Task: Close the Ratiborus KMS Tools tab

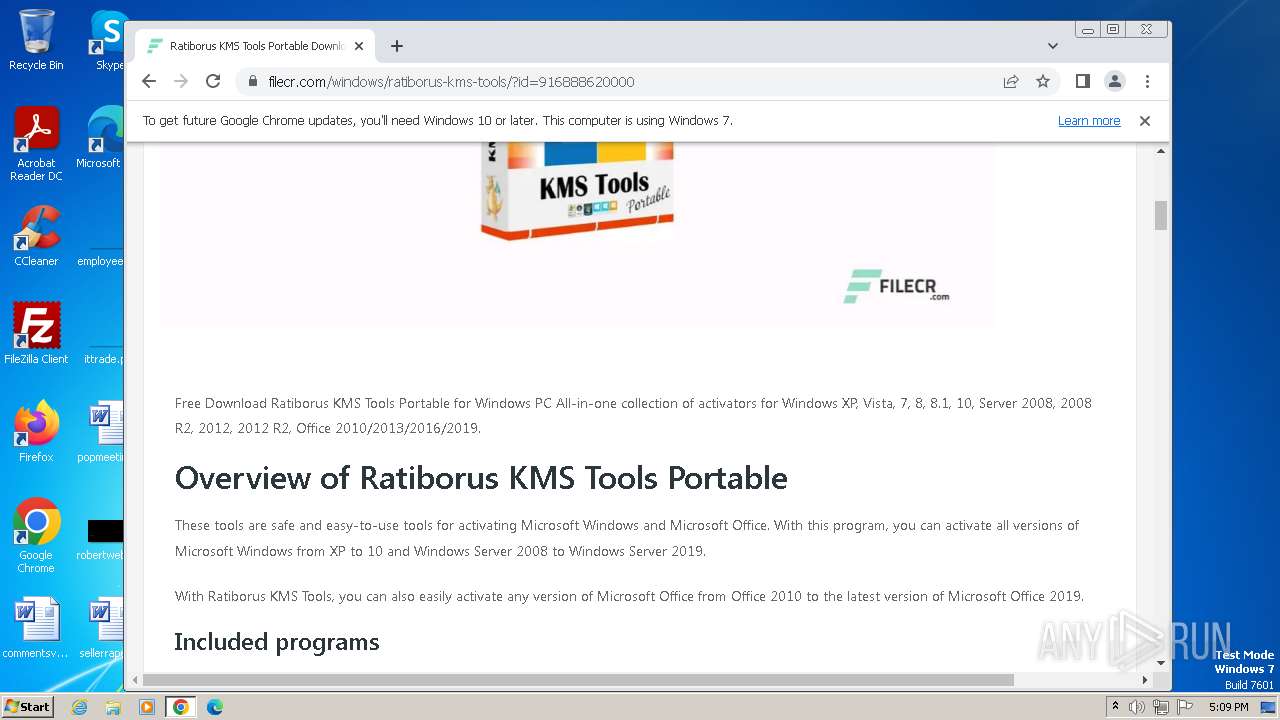Action: (359, 46)
